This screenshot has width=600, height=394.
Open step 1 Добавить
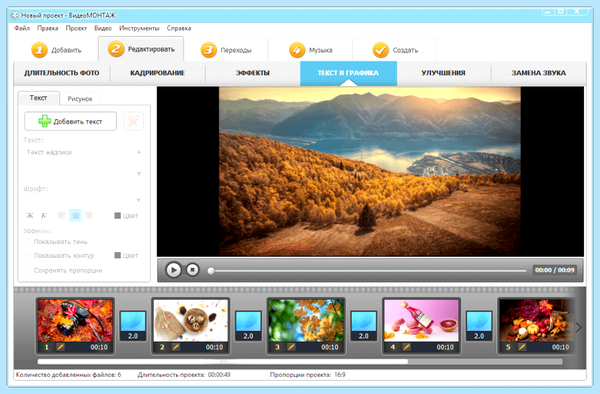pos(56,50)
